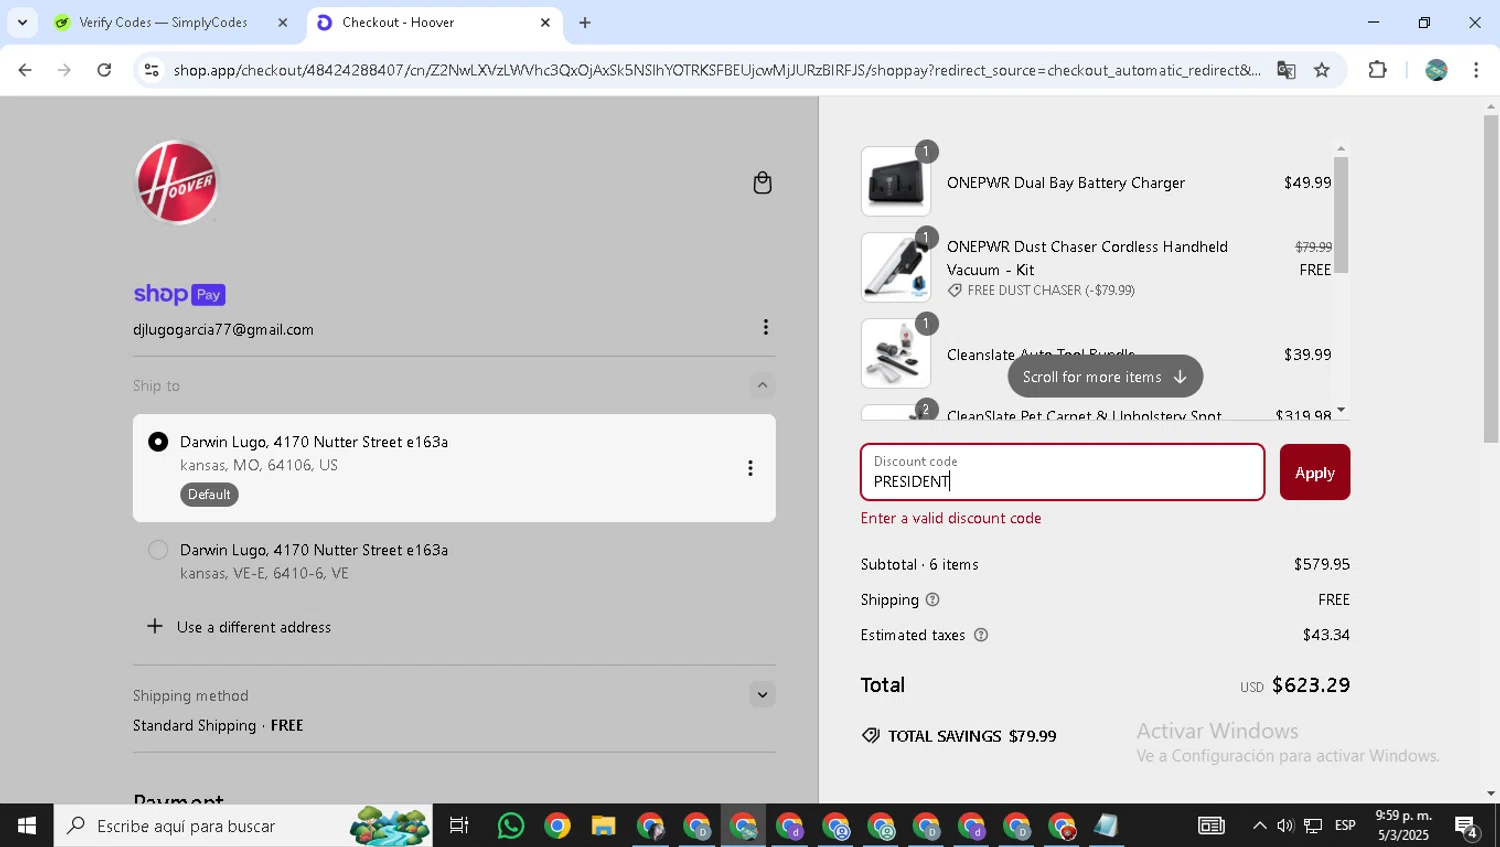The width and height of the screenshot is (1500, 847).
Task: Open Chrome's three-dot menu
Action: (x=1476, y=70)
